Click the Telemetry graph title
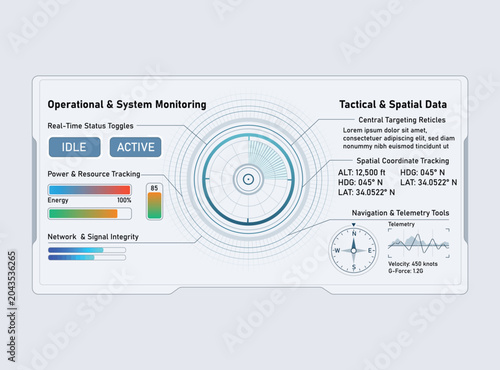Screen dimensions: 500x370 pyautogui.click(x=401, y=224)
